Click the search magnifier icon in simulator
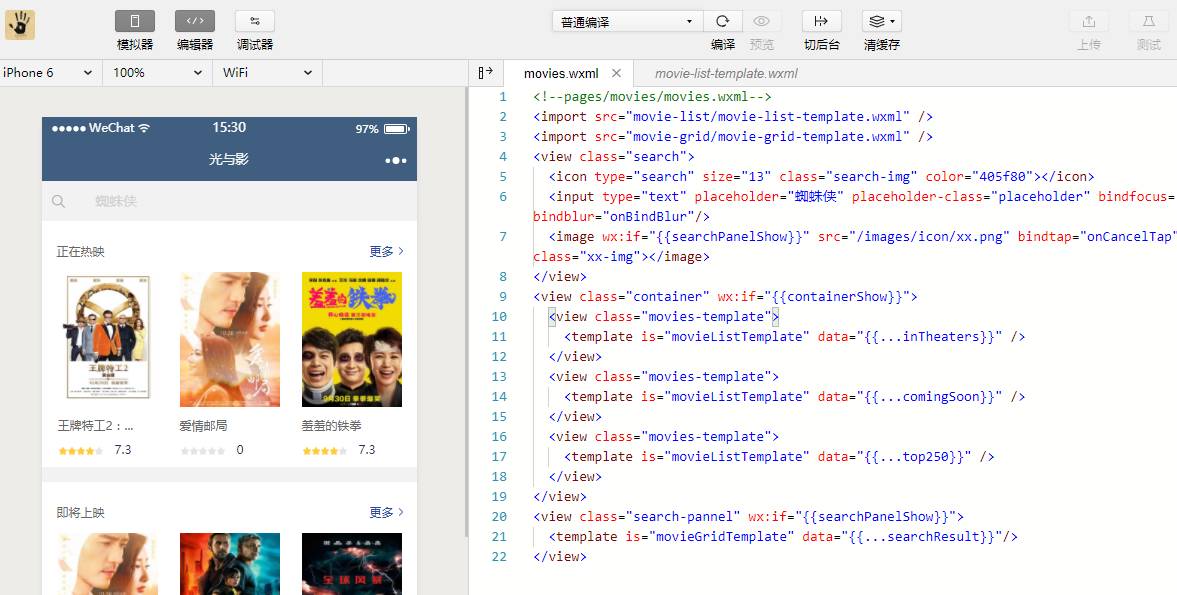The height and width of the screenshot is (595, 1177). [x=59, y=201]
